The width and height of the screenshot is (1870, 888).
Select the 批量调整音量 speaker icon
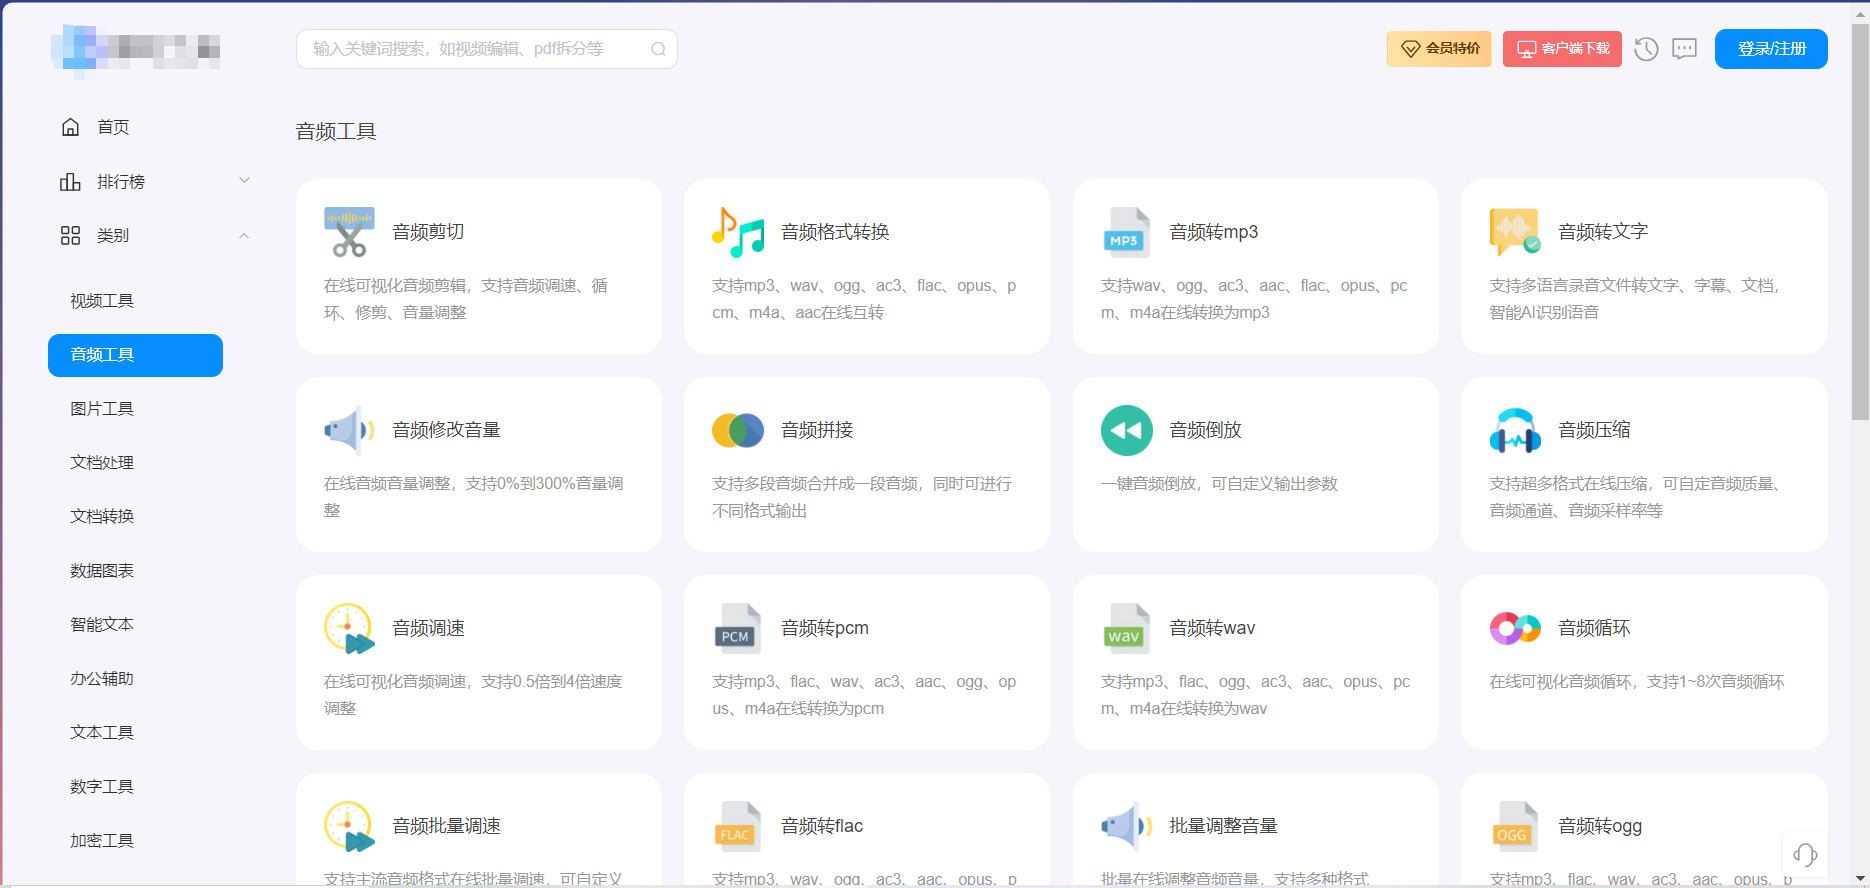[1127, 826]
